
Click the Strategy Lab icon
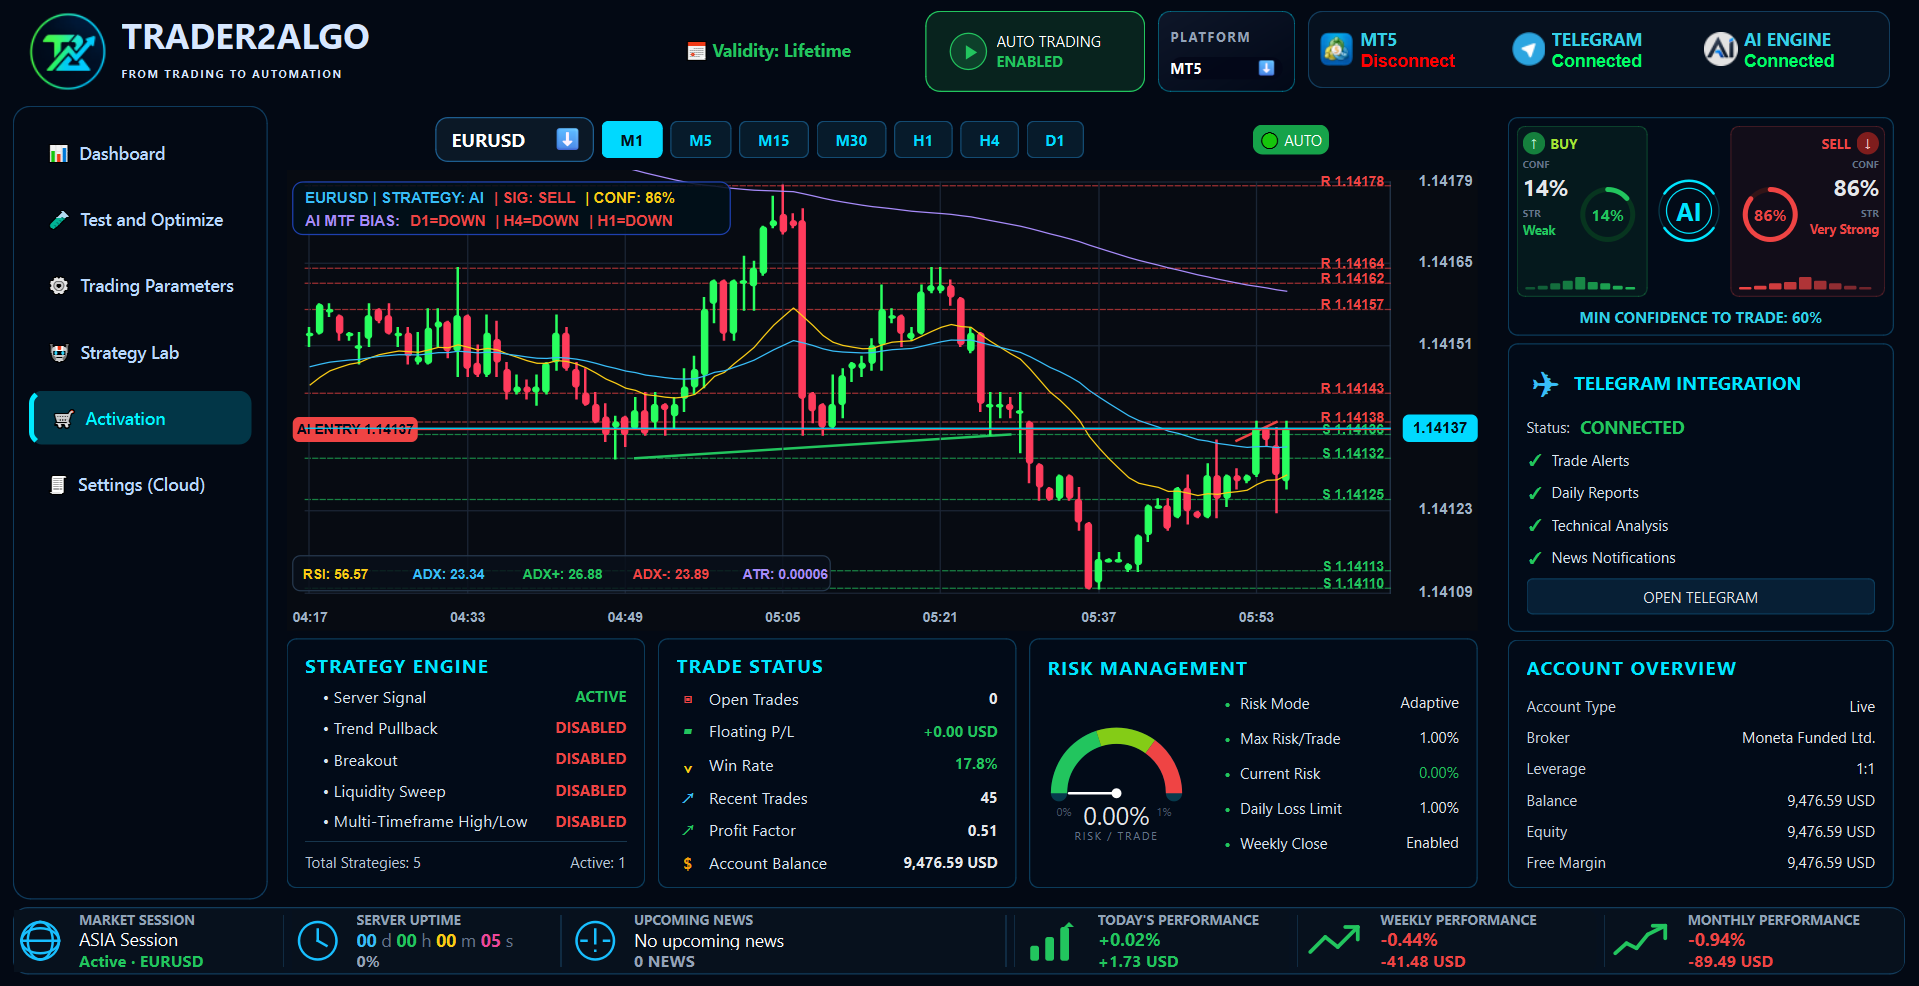(x=59, y=353)
